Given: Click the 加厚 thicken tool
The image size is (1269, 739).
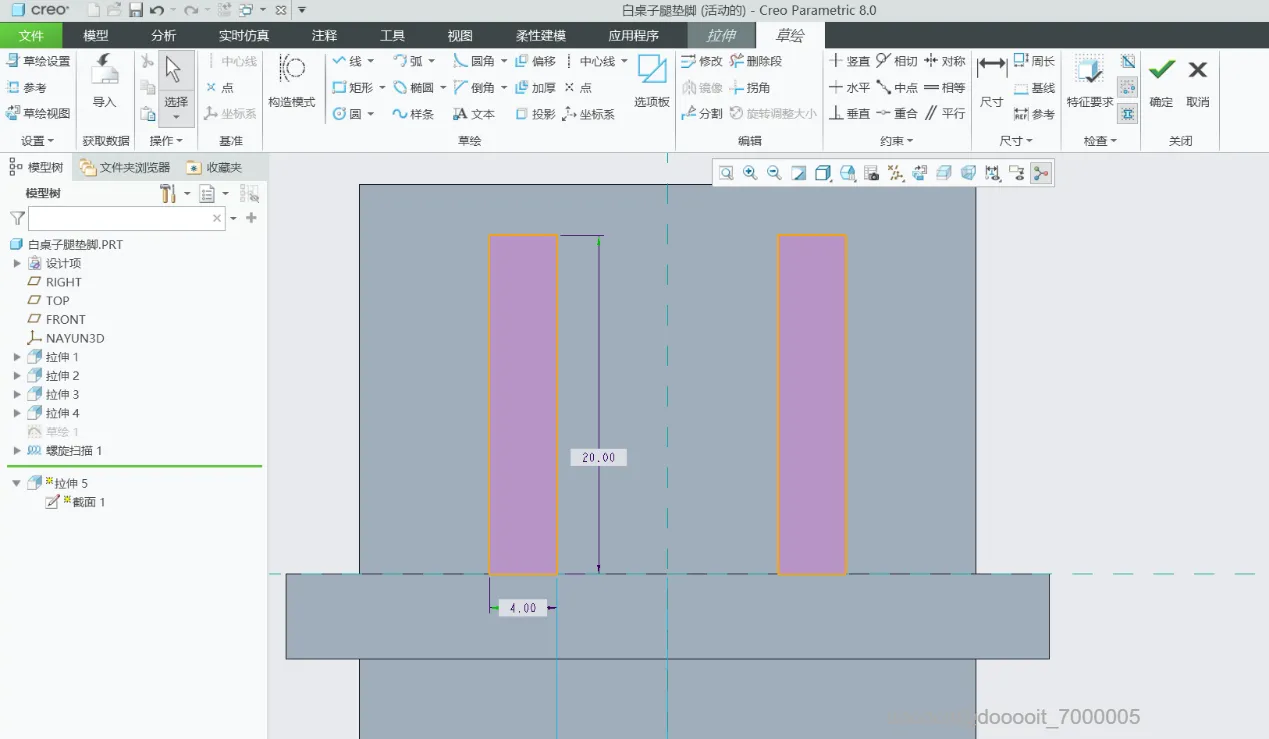Looking at the screenshot, I should click(535, 88).
